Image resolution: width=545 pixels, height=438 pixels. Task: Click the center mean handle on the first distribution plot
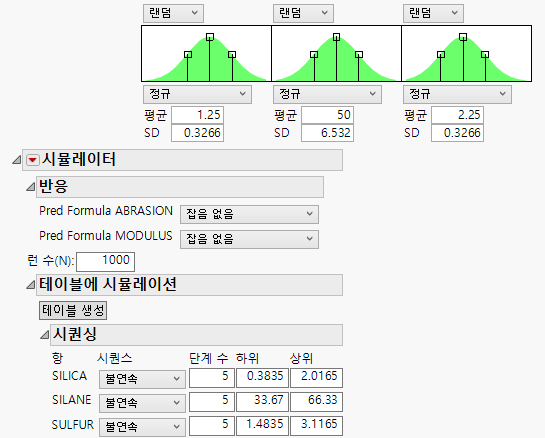click(x=210, y=37)
